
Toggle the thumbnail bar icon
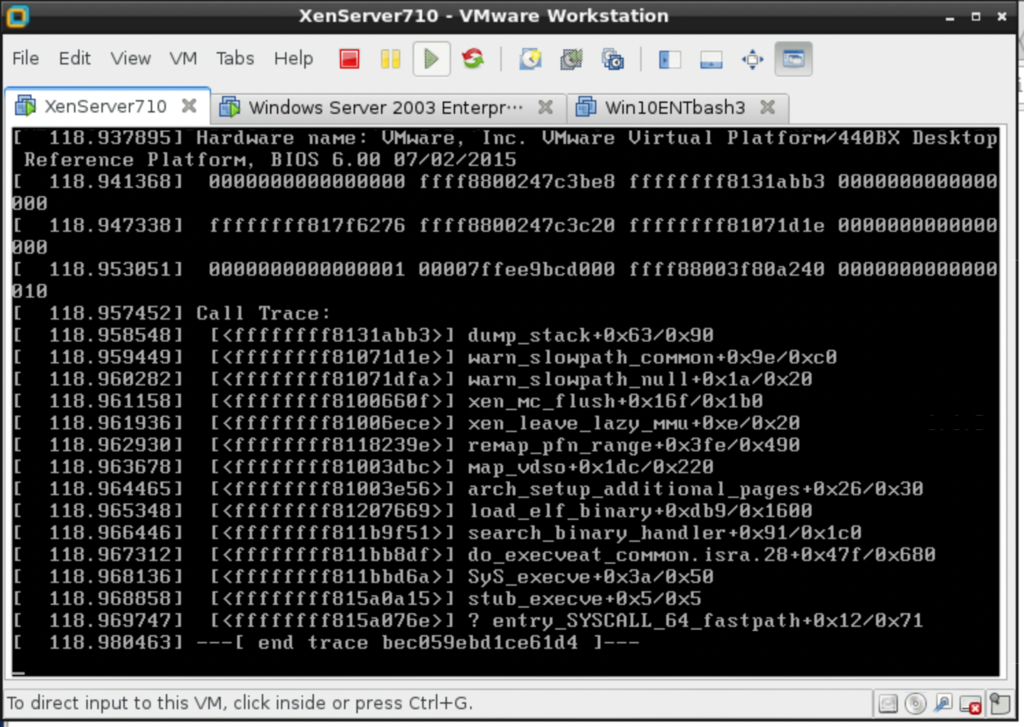[x=711, y=59]
